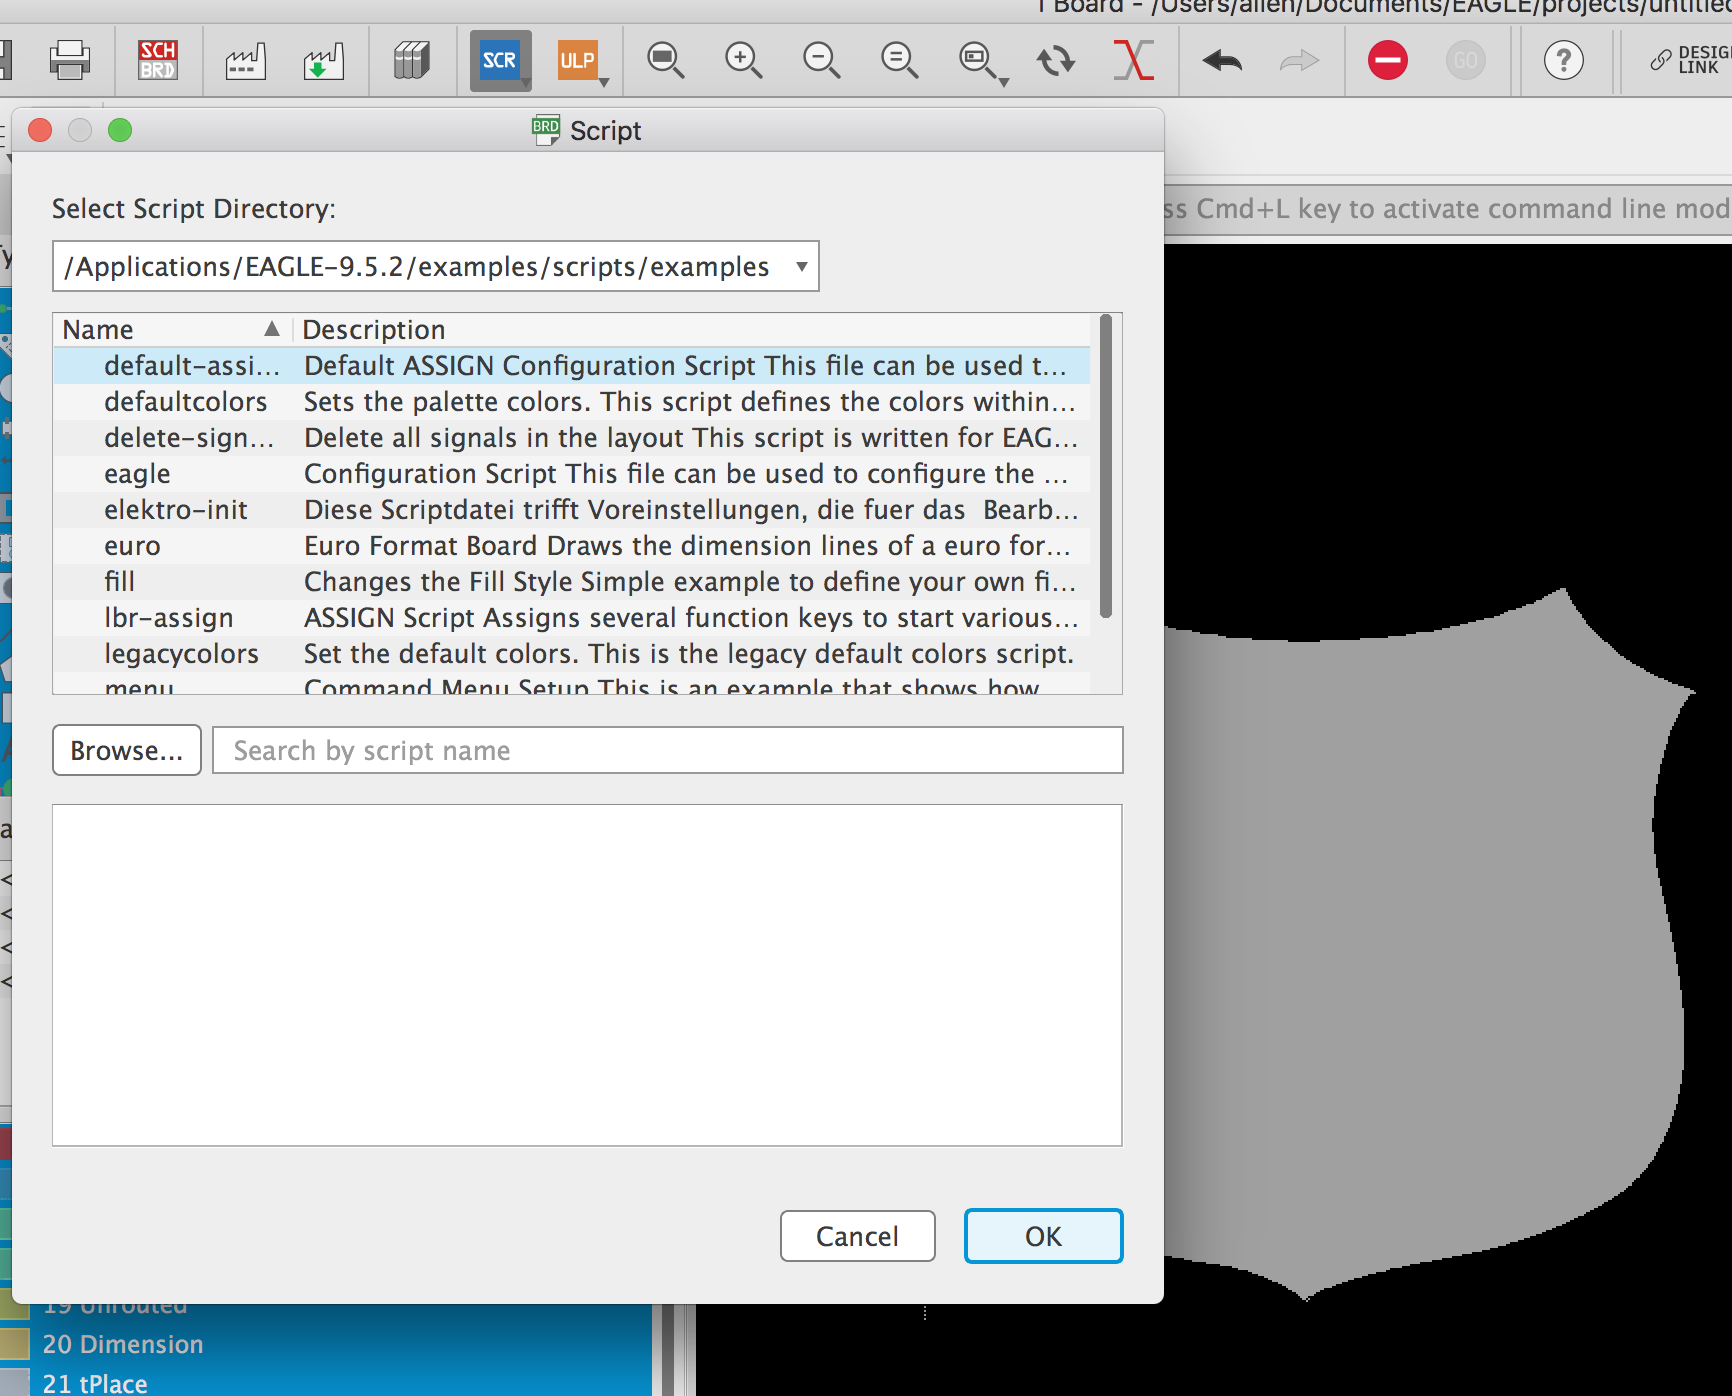Sort scripts by the Name column header
The height and width of the screenshot is (1396, 1732).
(172, 329)
